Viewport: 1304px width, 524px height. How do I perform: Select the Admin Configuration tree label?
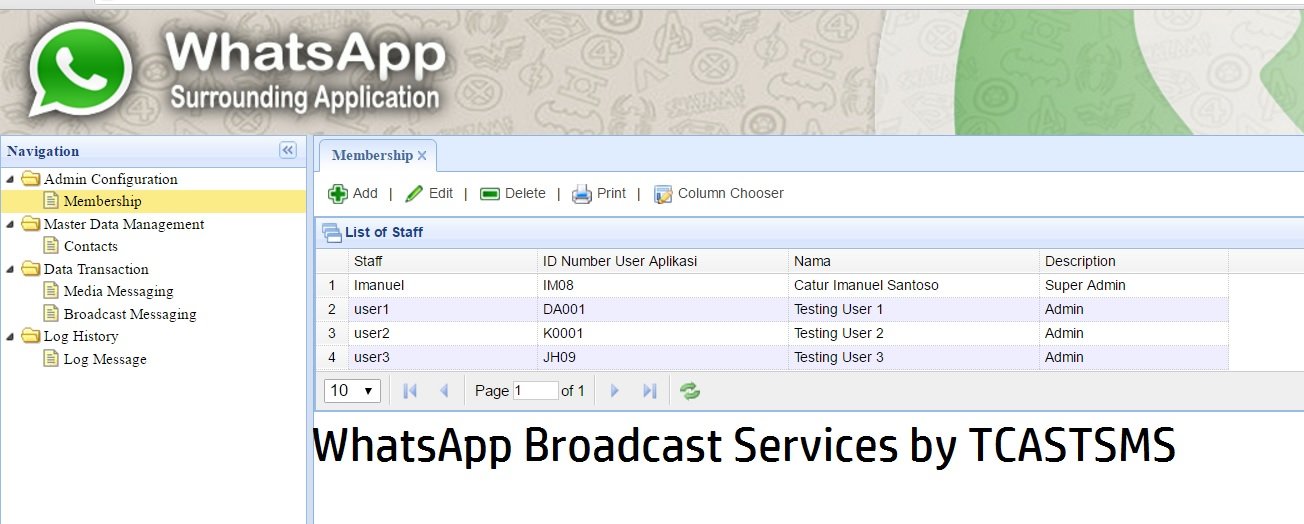(111, 179)
